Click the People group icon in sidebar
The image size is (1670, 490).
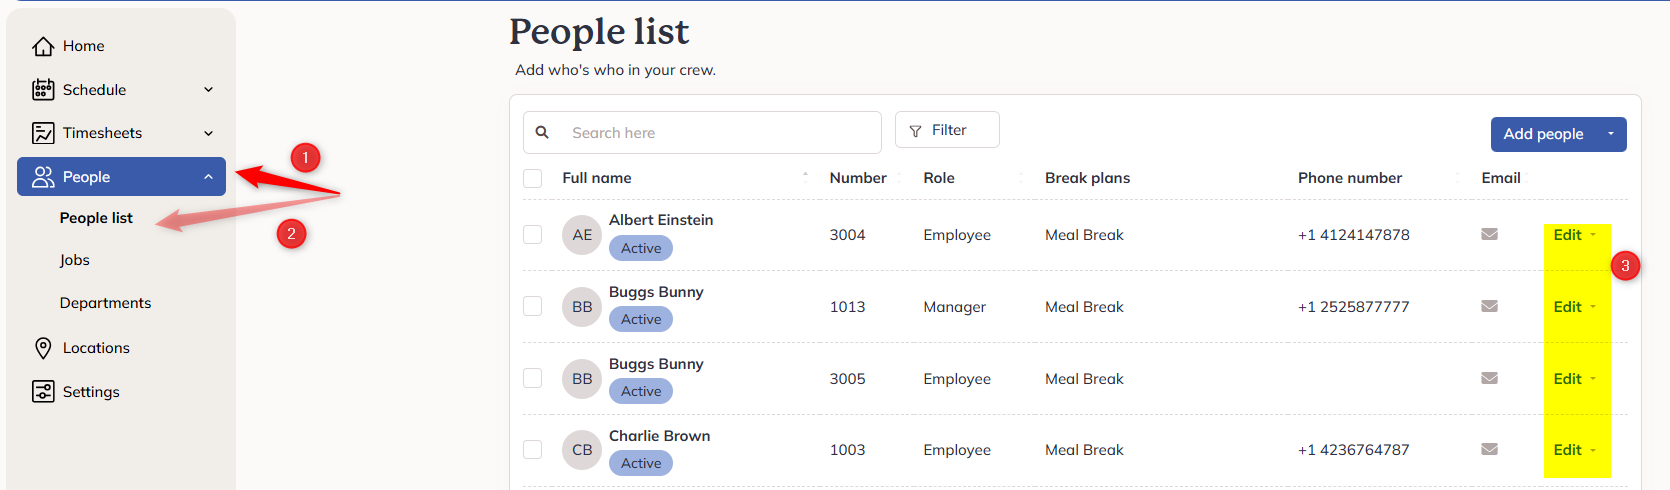[43, 177]
